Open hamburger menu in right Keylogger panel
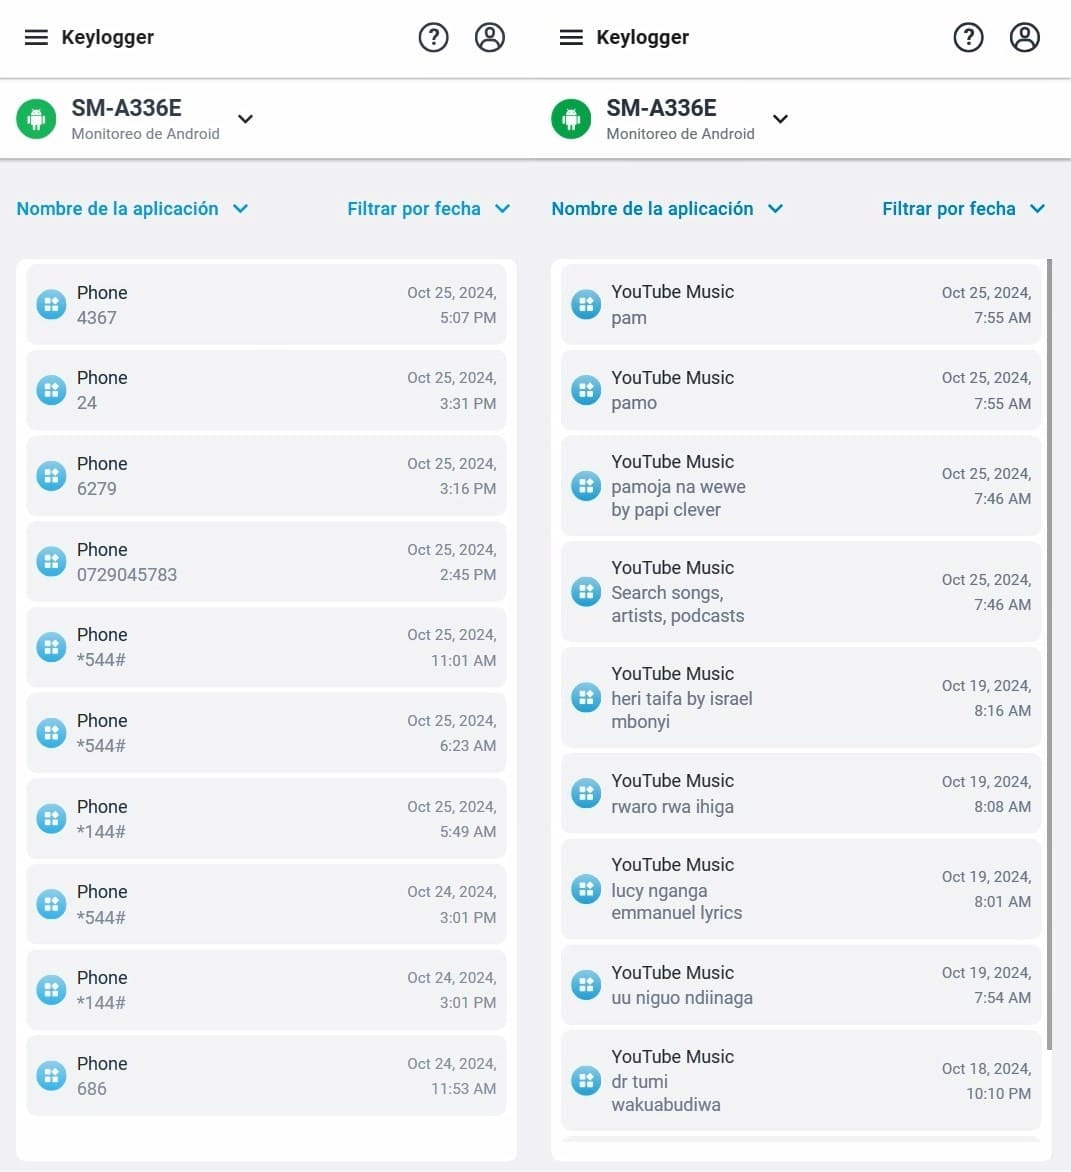Image resolution: width=1071 pixels, height=1172 pixels. (x=571, y=37)
